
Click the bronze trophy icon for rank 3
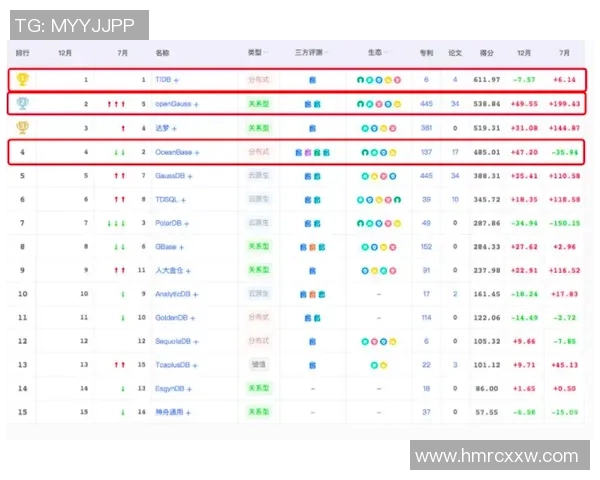pyautogui.click(x=22, y=127)
